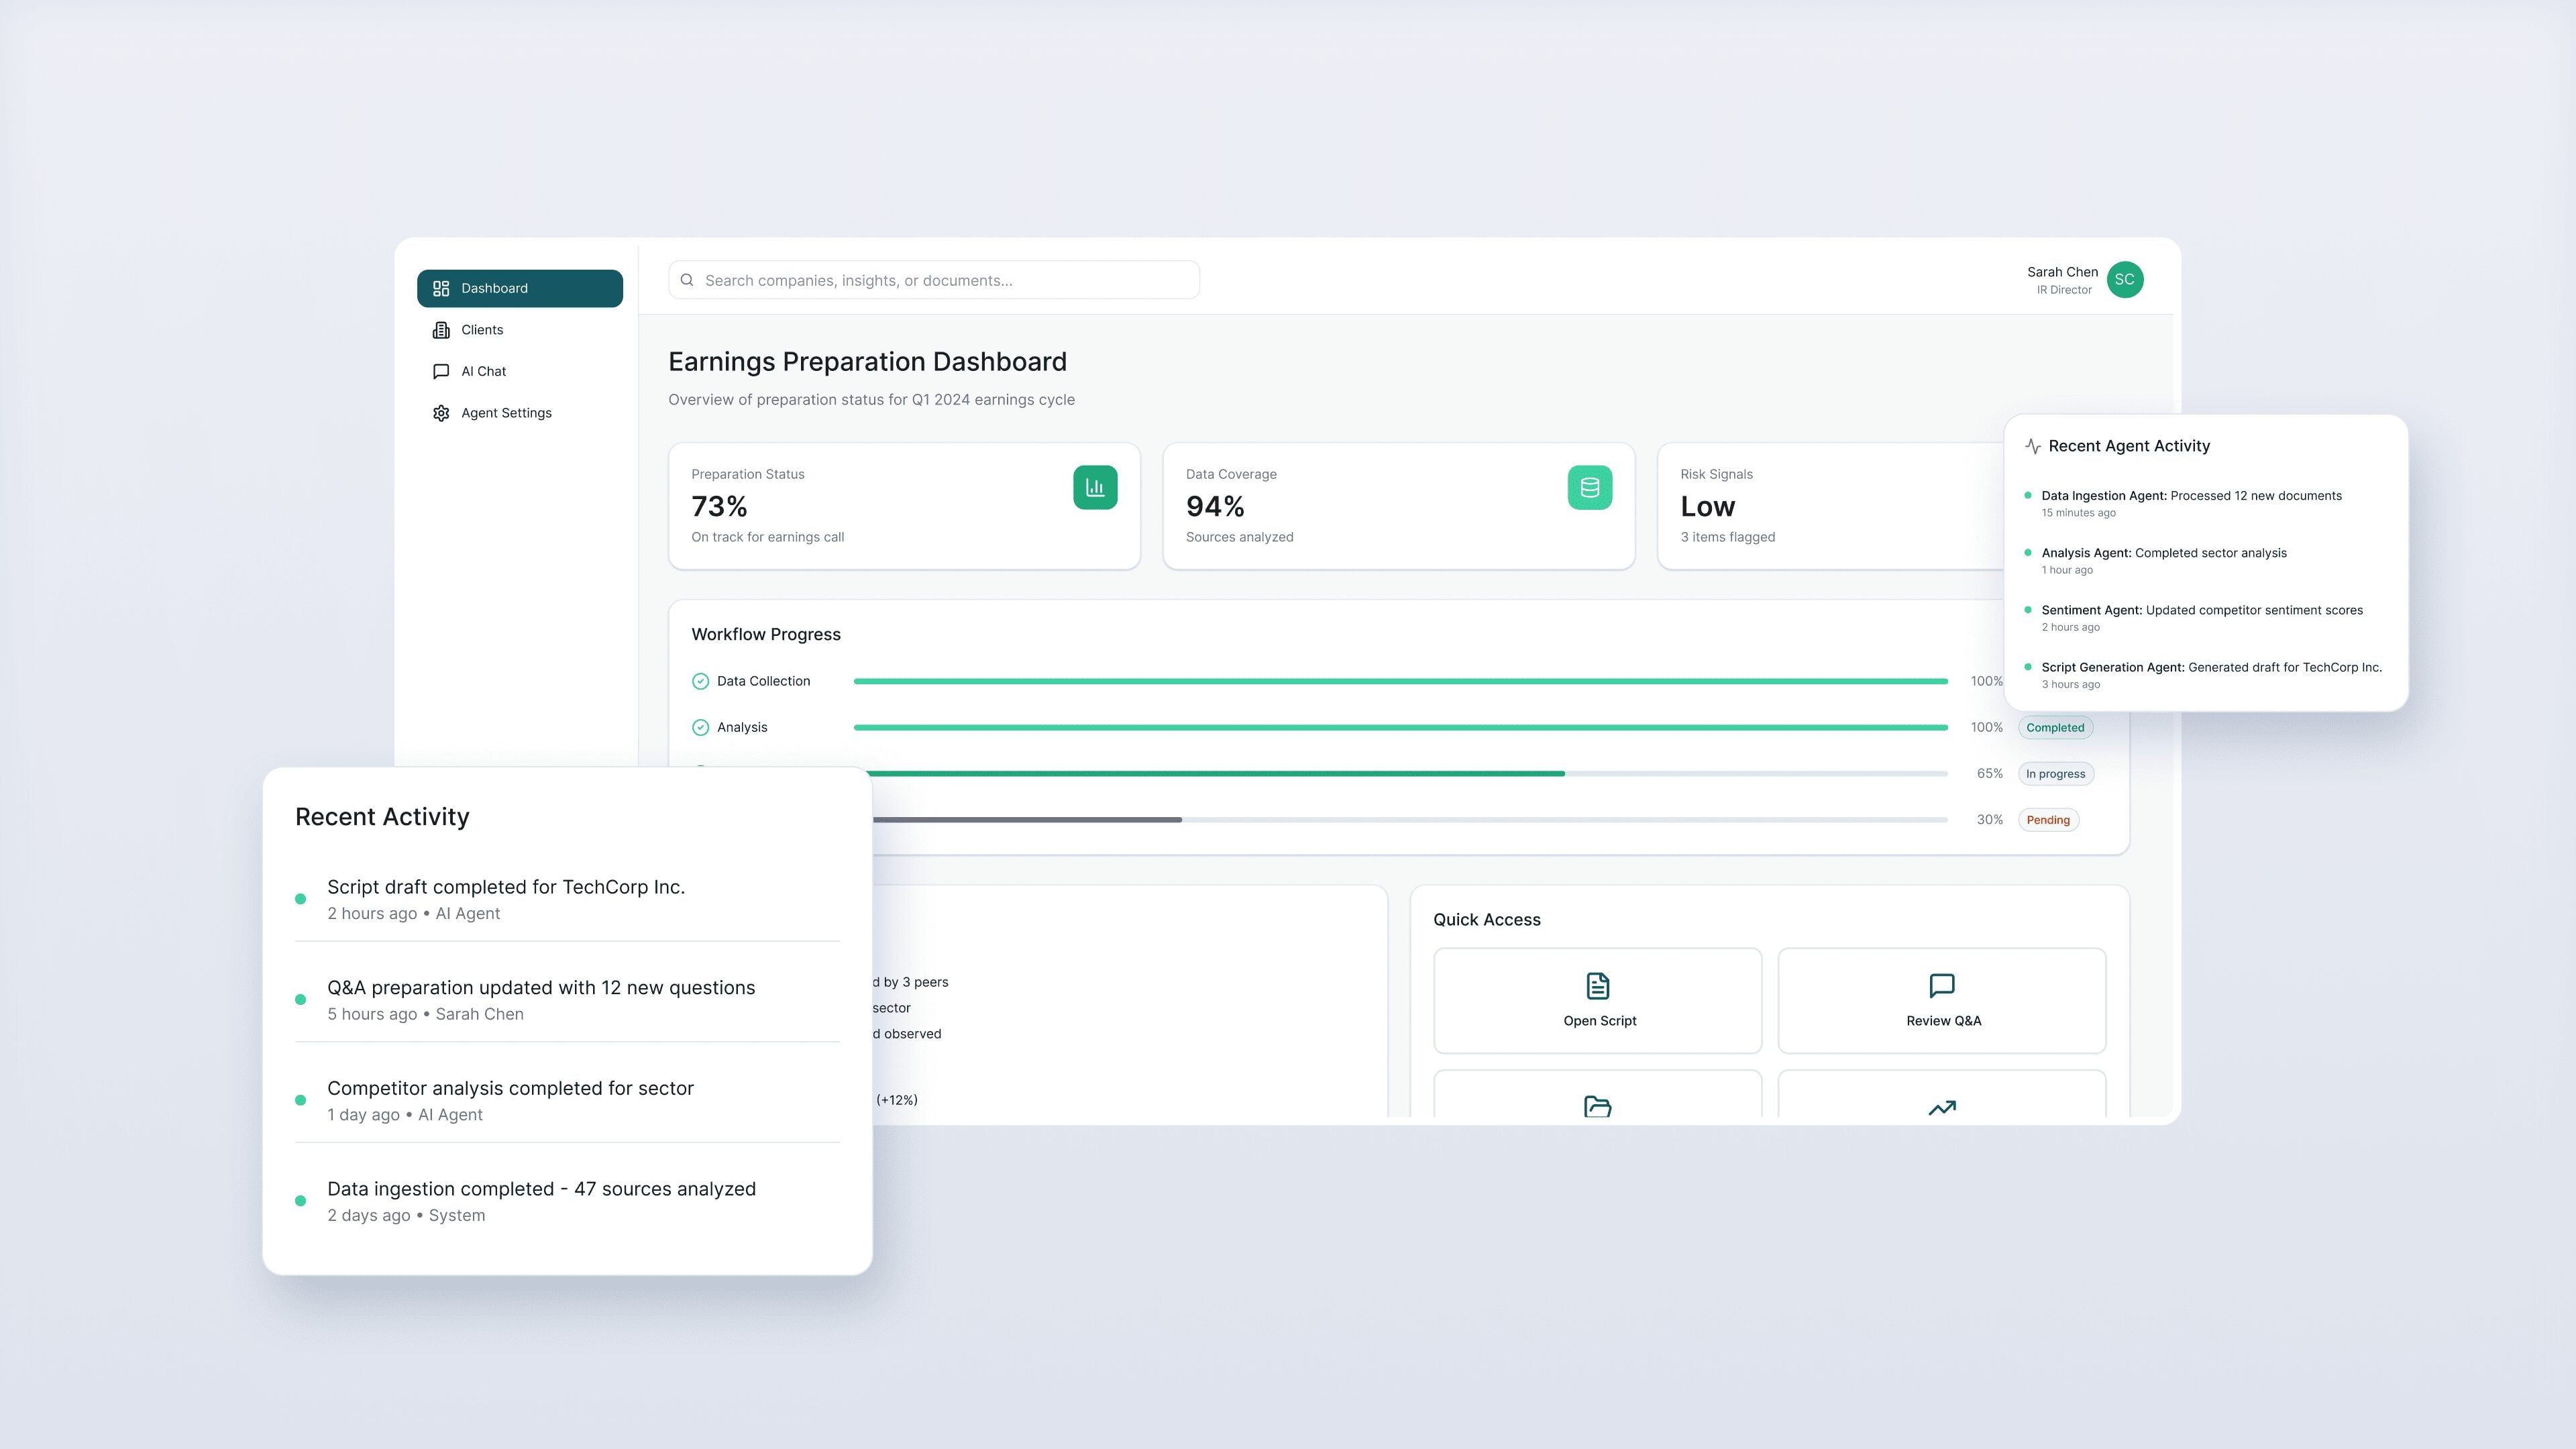This screenshot has height=1449, width=2576.
Task: Click the AI Chat speech bubble icon
Action: (441, 371)
